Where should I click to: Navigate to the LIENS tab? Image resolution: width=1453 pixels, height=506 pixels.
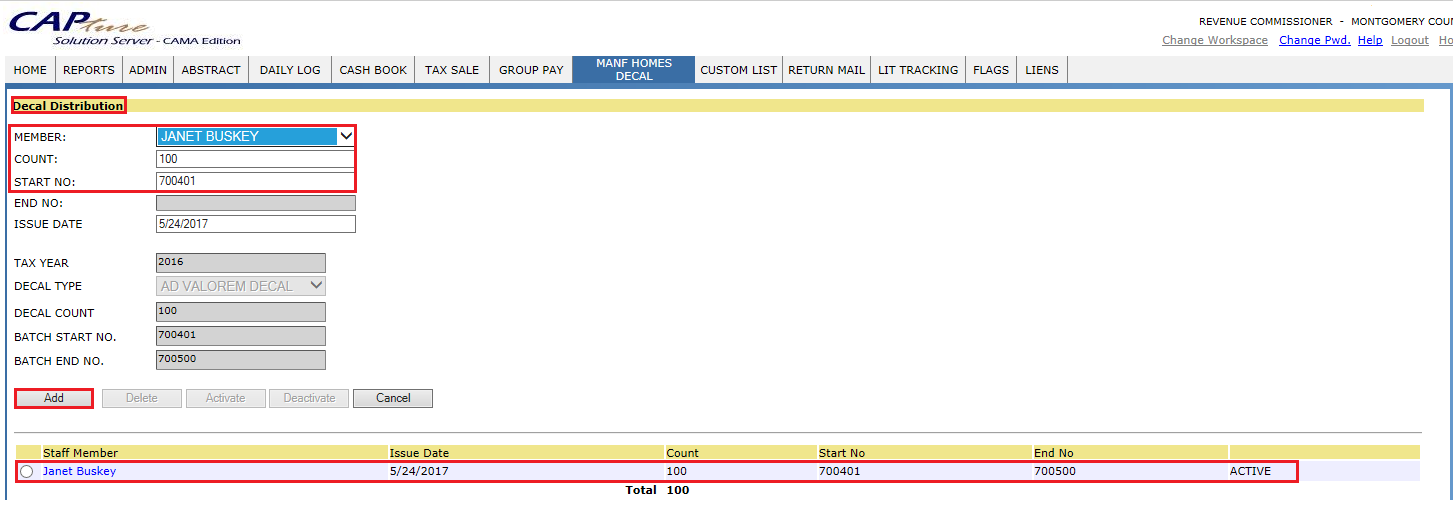point(1041,70)
